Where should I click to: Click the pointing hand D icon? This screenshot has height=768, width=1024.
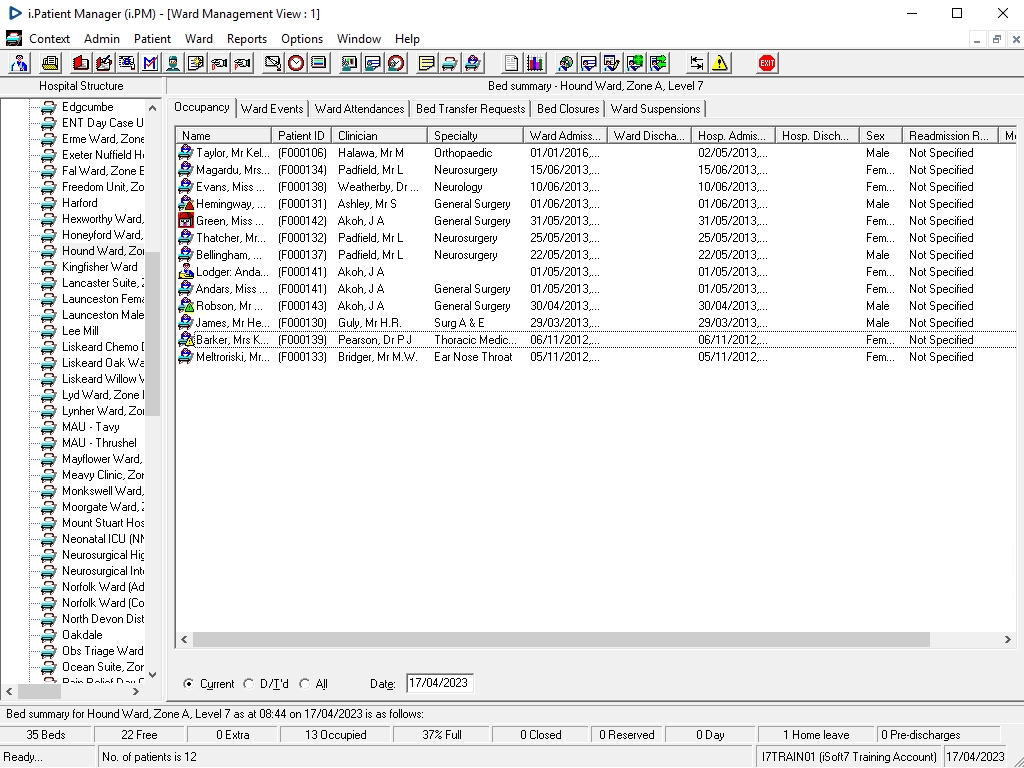click(219, 63)
